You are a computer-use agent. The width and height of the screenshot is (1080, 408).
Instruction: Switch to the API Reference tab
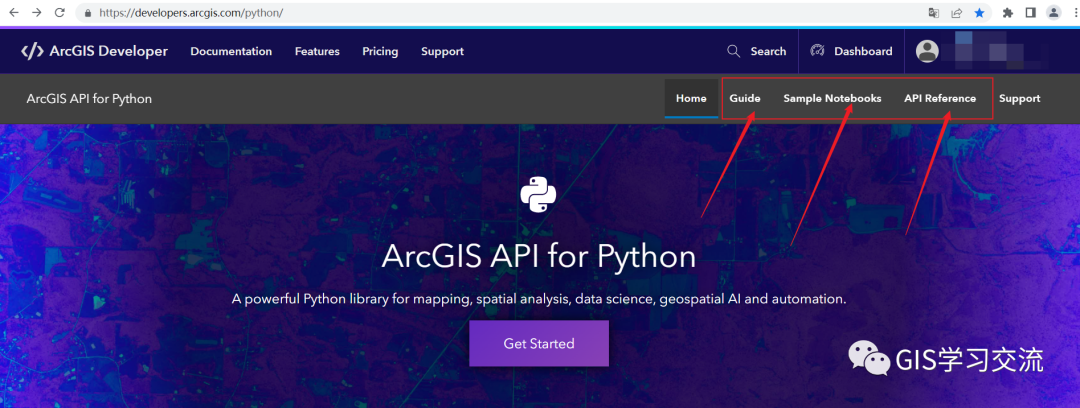point(940,99)
